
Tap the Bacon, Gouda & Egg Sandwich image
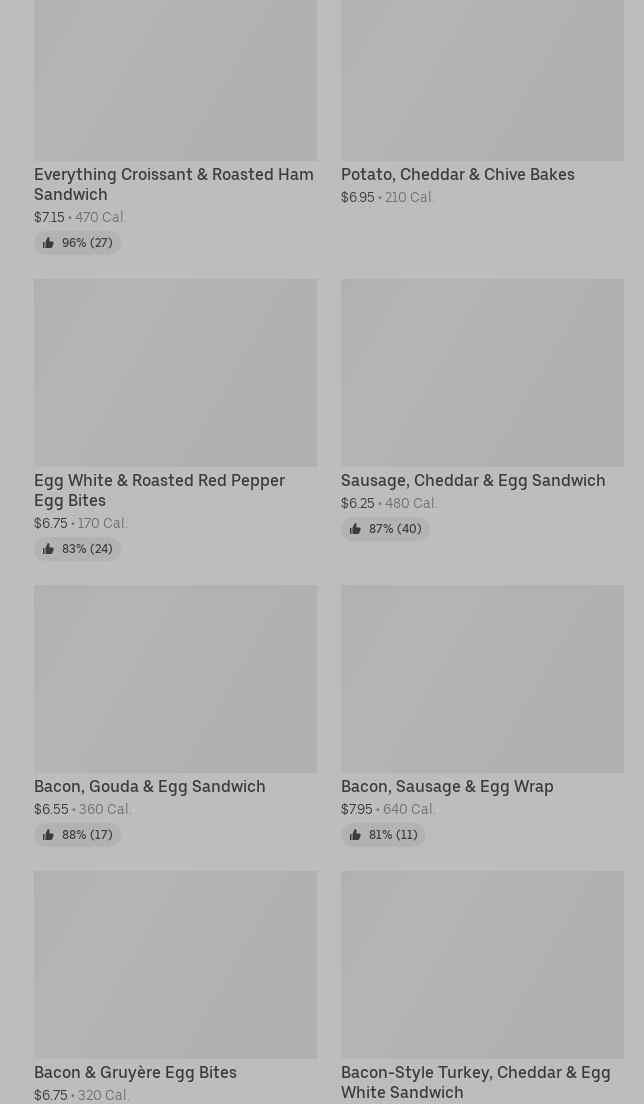click(x=175, y=678)
